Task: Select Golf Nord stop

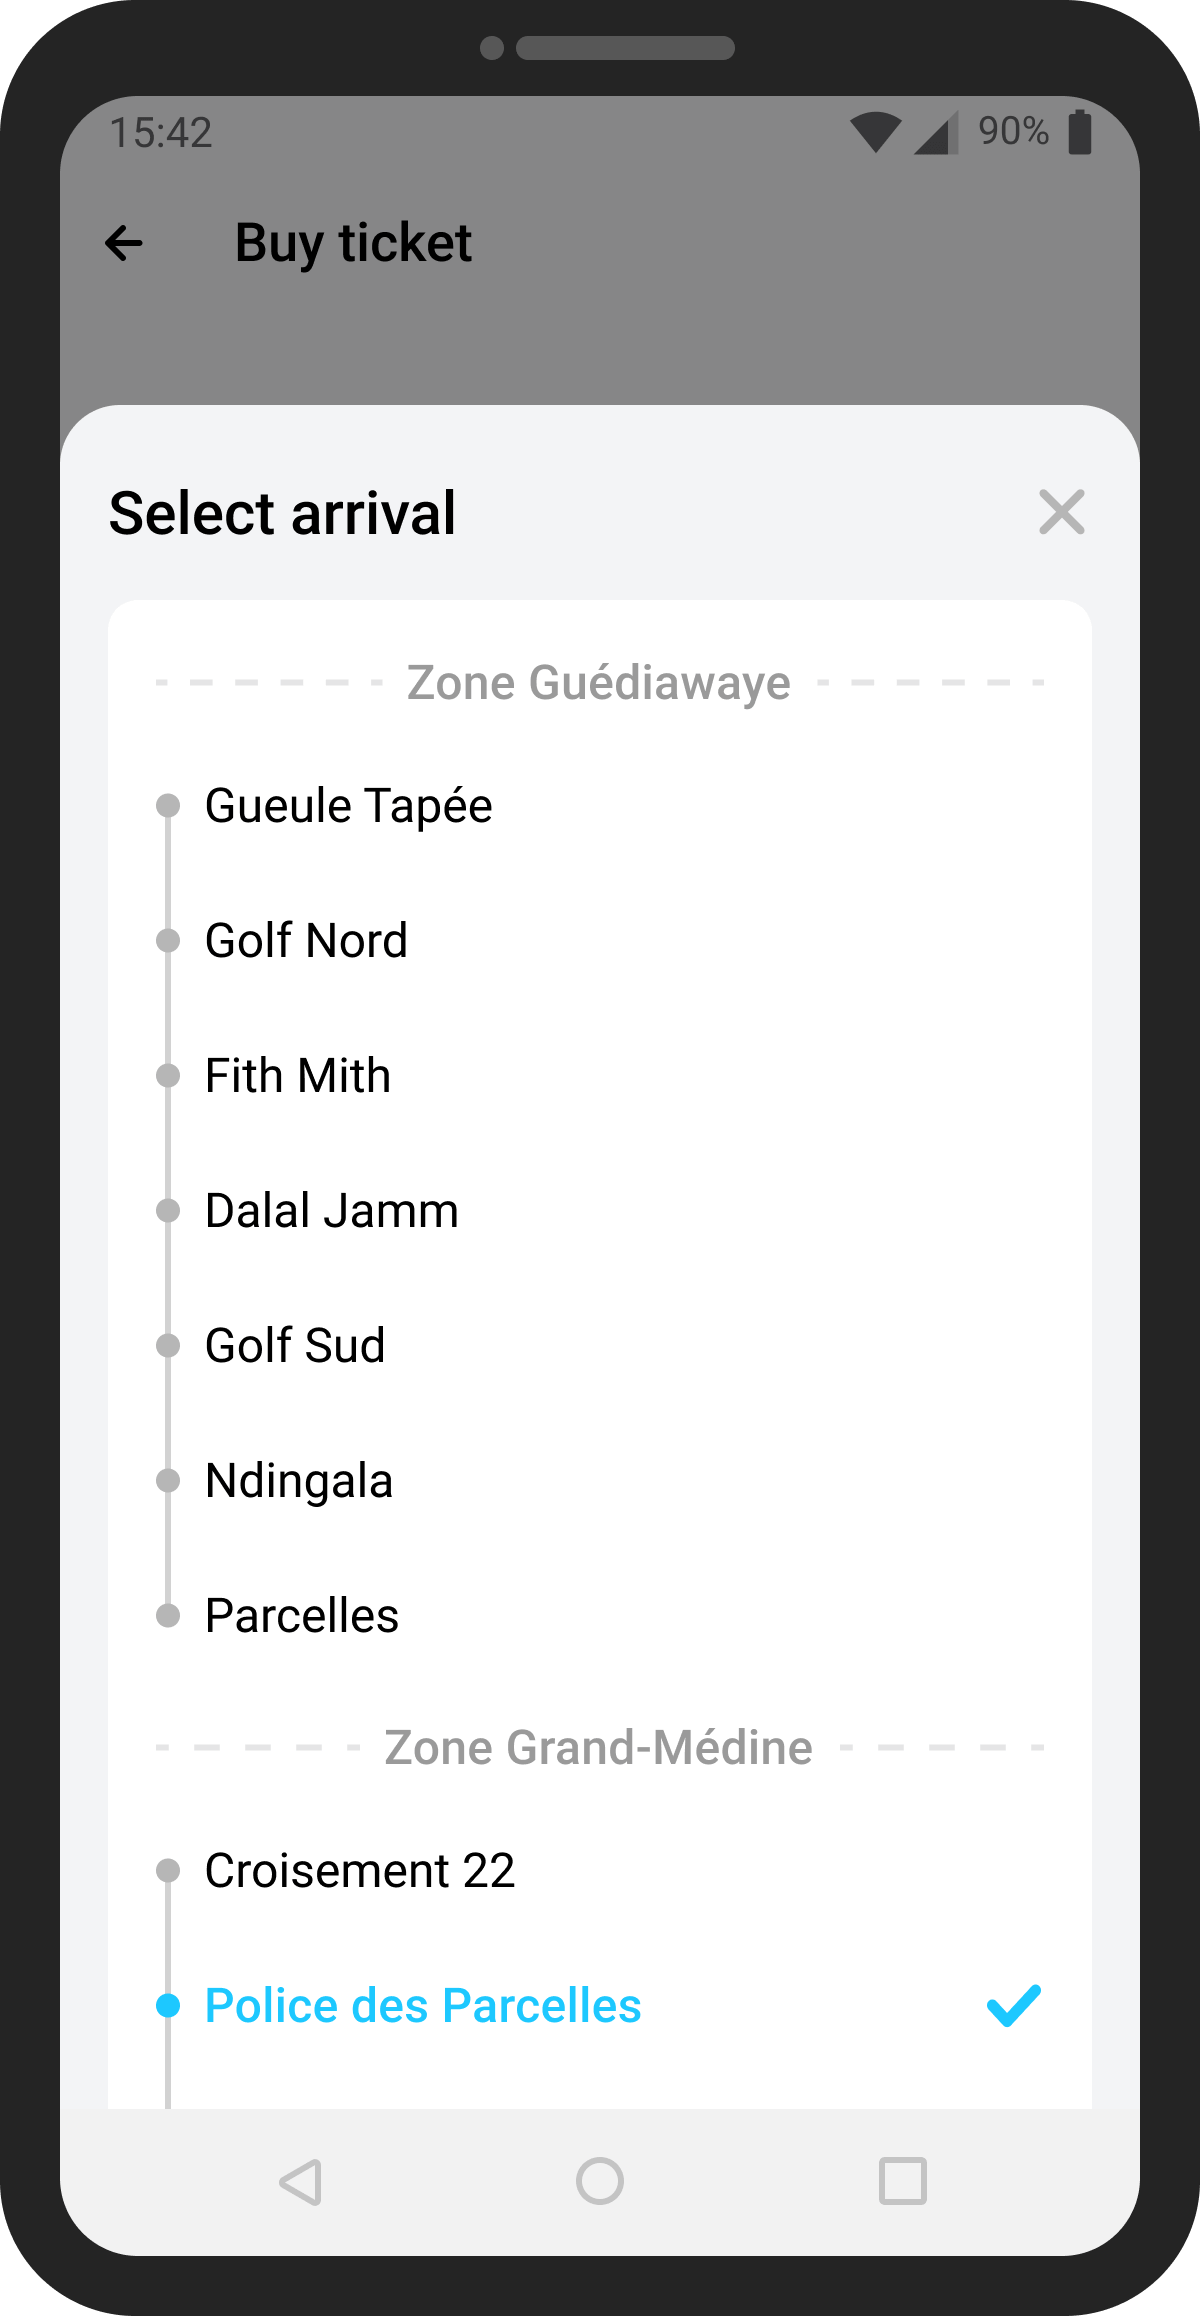Action: point(306,941)
